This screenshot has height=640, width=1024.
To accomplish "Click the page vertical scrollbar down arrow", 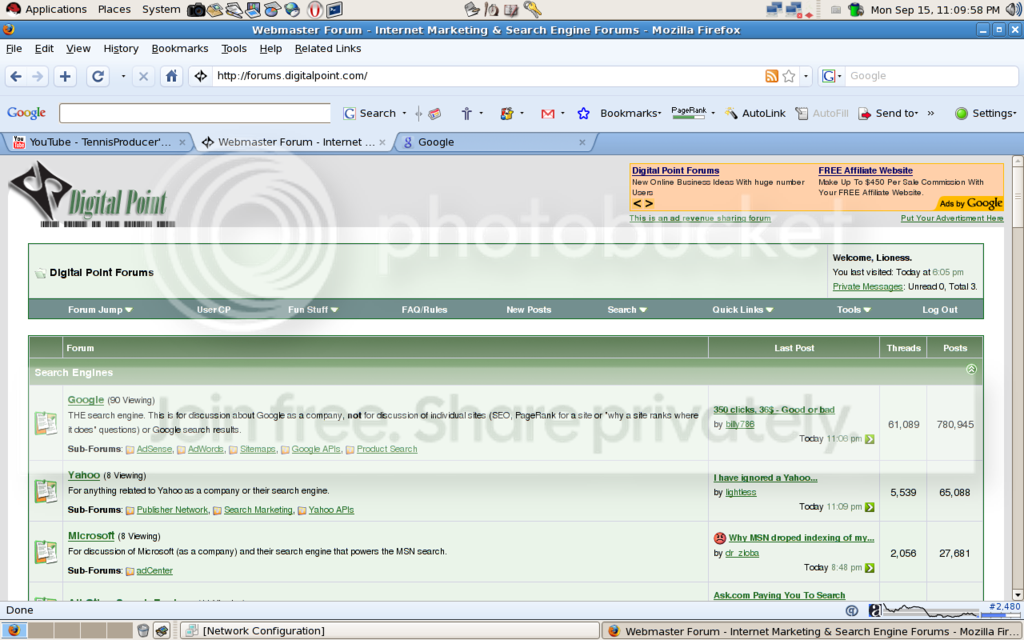I will [1017, 594].
